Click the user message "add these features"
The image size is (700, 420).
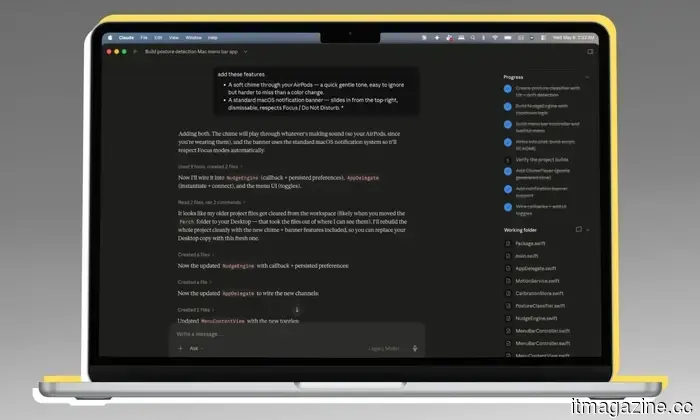[x=241, y=74]
